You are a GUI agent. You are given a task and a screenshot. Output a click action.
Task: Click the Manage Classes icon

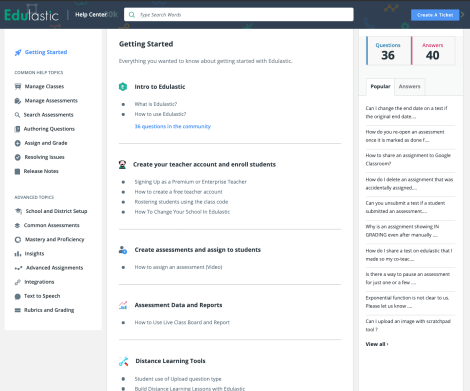point(18,87)
